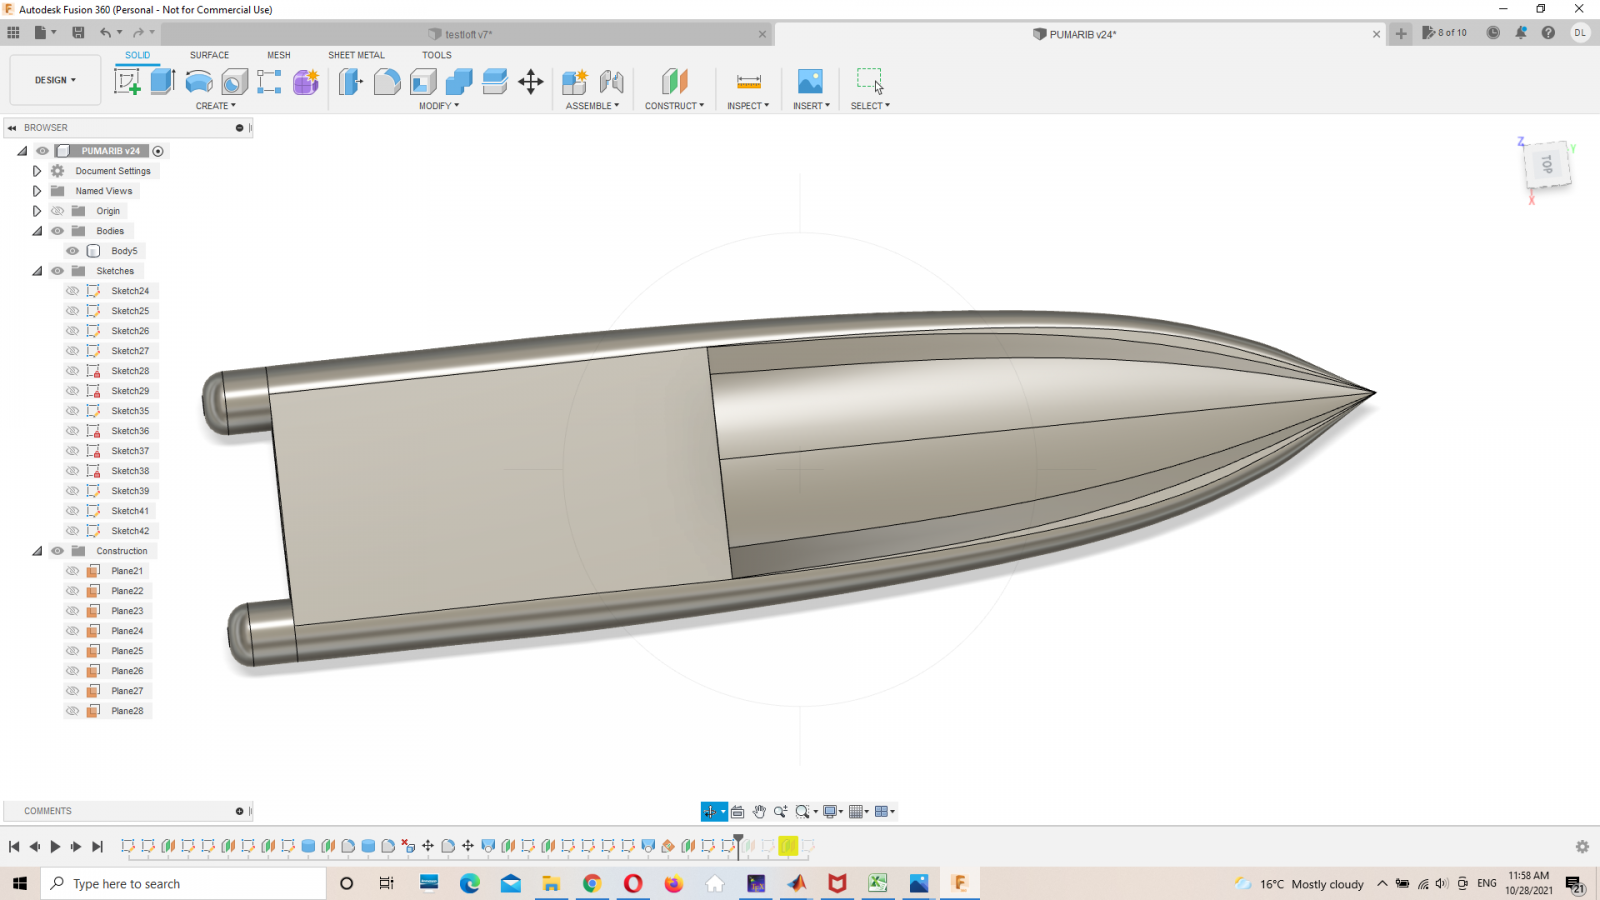Switch to the testloft v7 document tab
The image size is (1600, 900).
pos(467,34)
